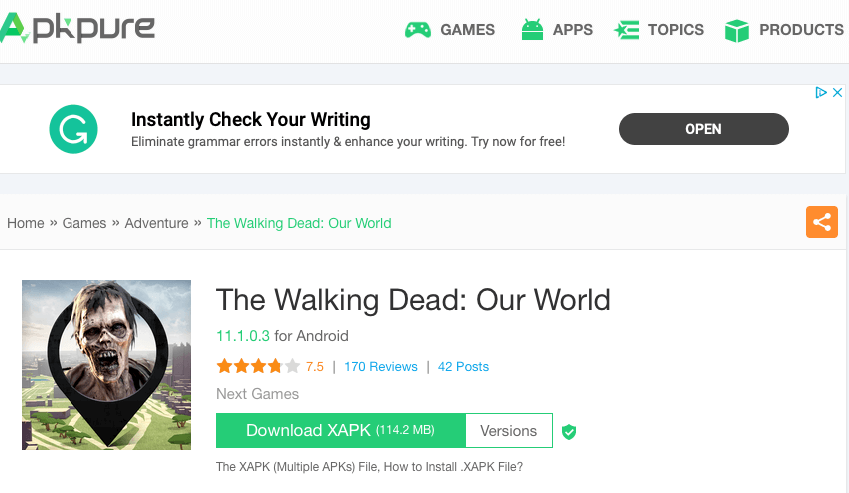Open the GAMES menu
The image size is (849, 493).
coord(467,30)
